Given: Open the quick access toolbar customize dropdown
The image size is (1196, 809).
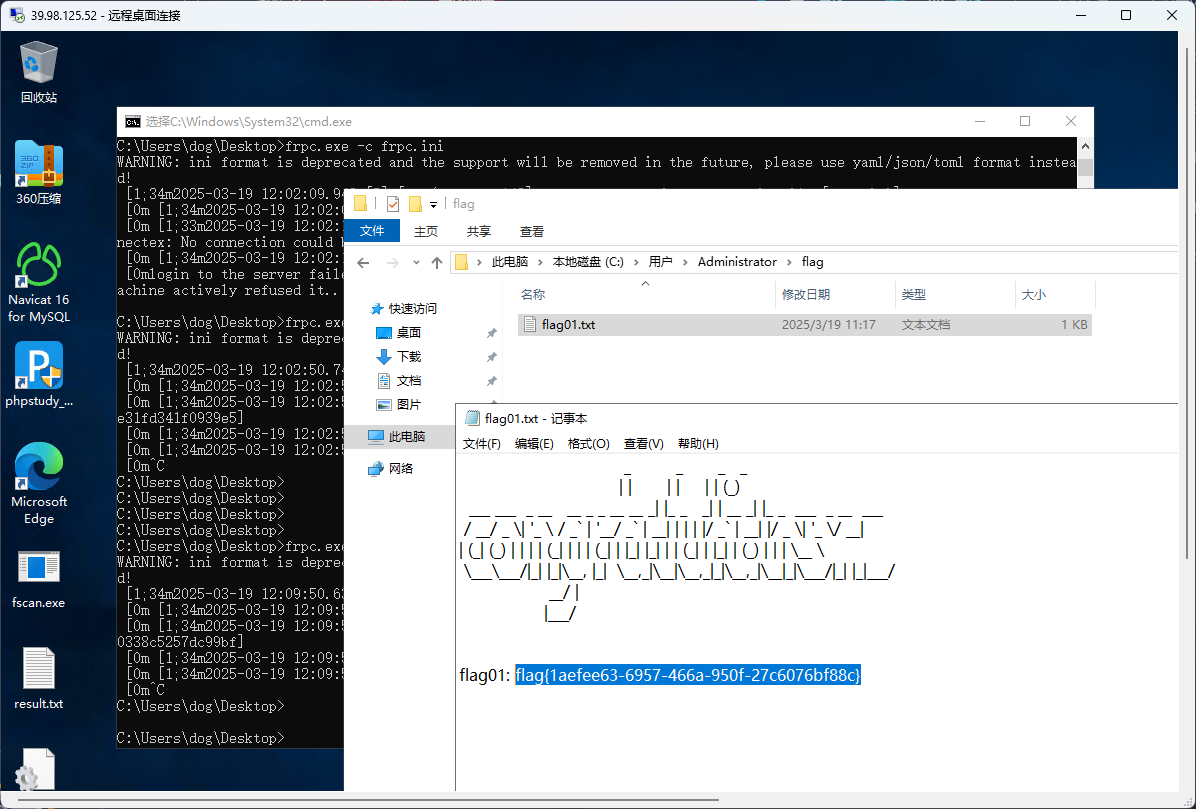Looking at the screenshot, I should (433, 204).
